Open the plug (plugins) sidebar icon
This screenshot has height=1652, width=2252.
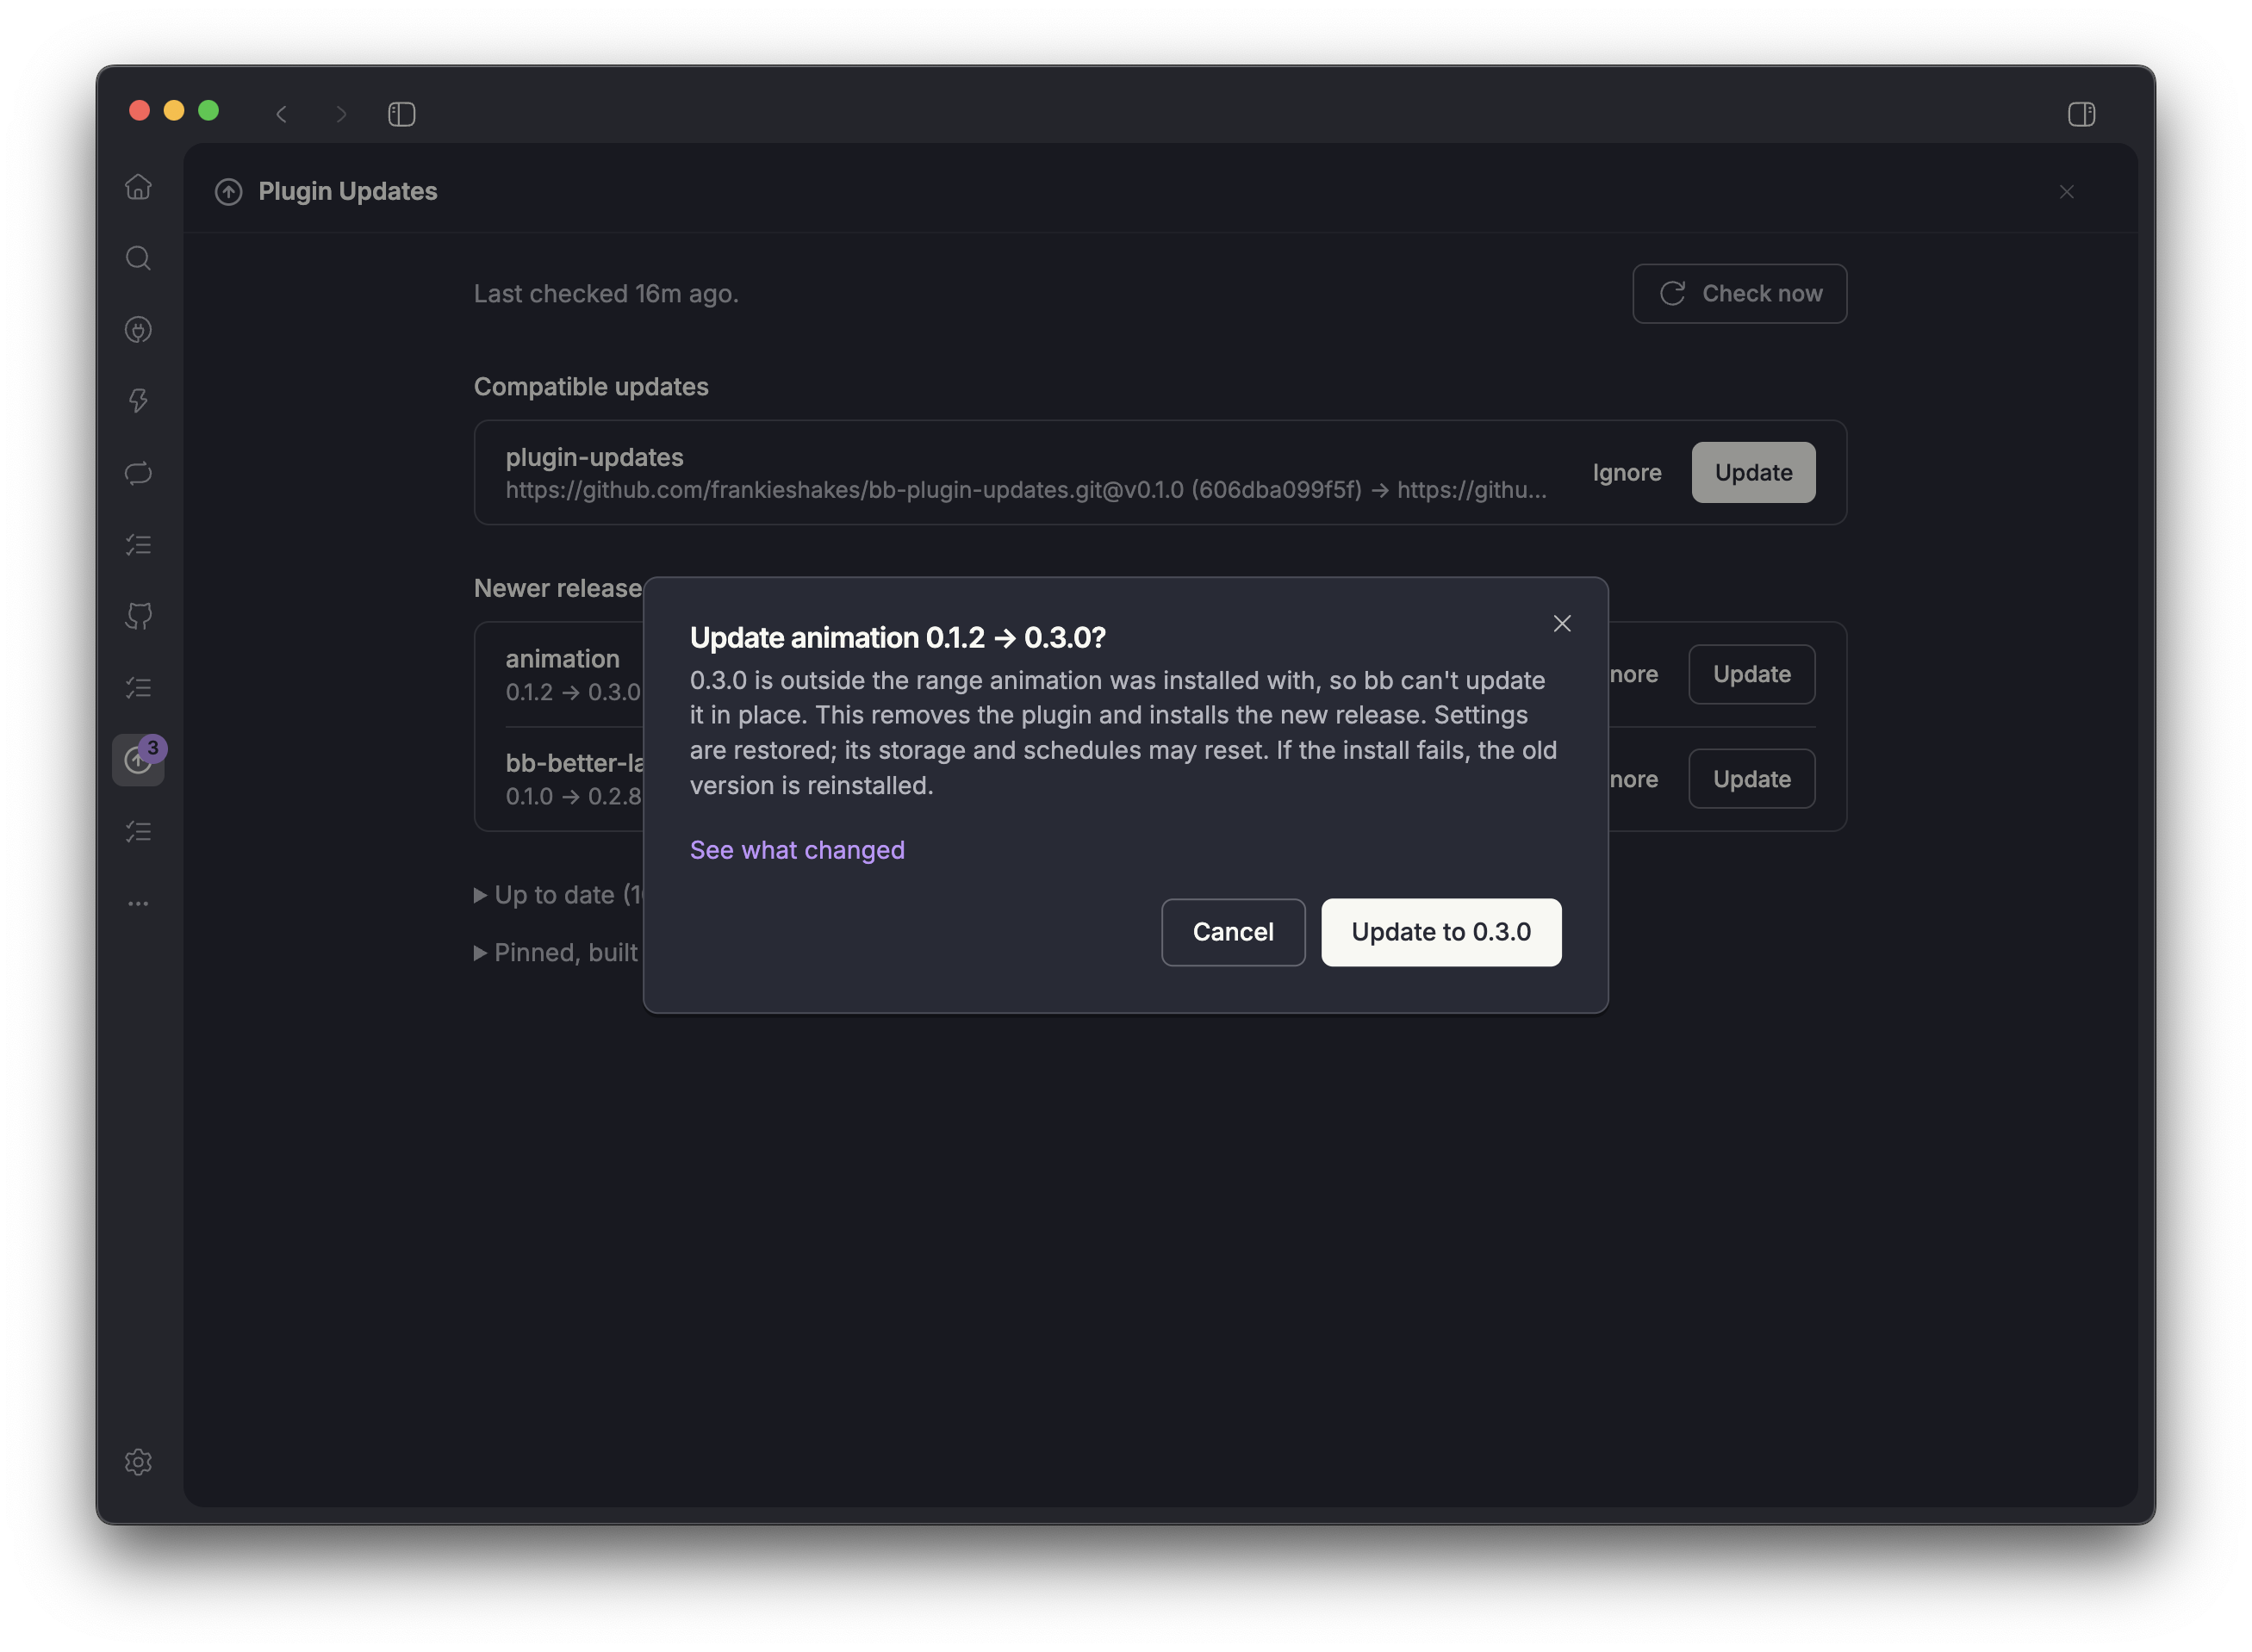pyautogui.click(x=138, y=330)
